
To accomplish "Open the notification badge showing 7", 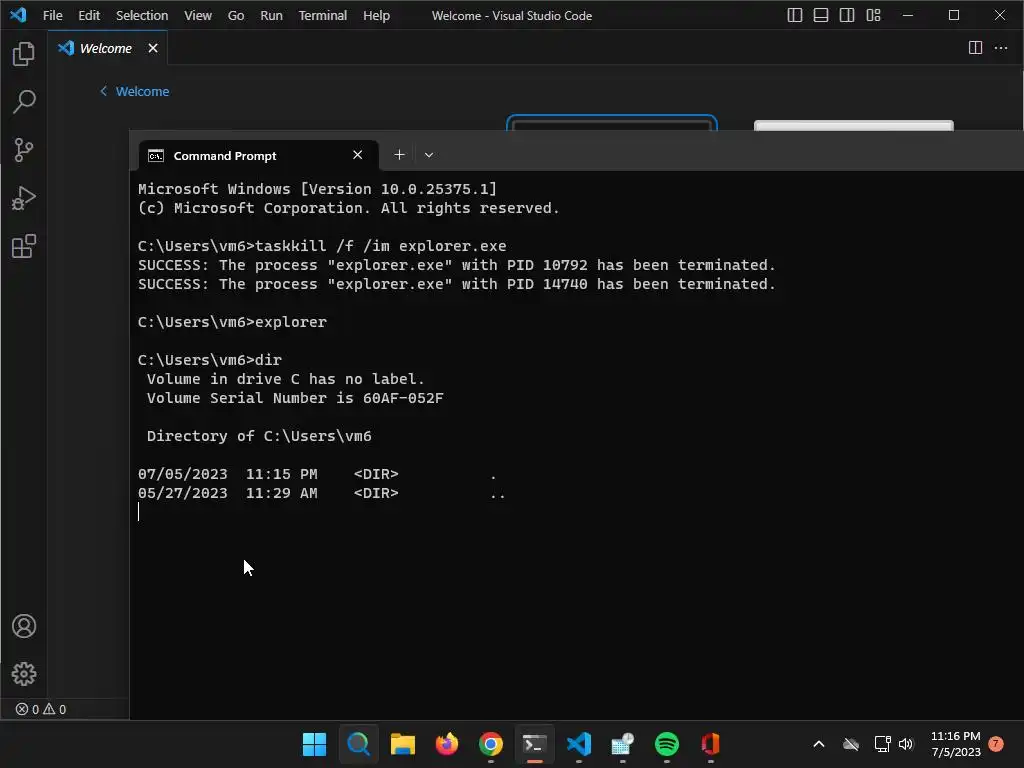I will click(x=996, y=744).
